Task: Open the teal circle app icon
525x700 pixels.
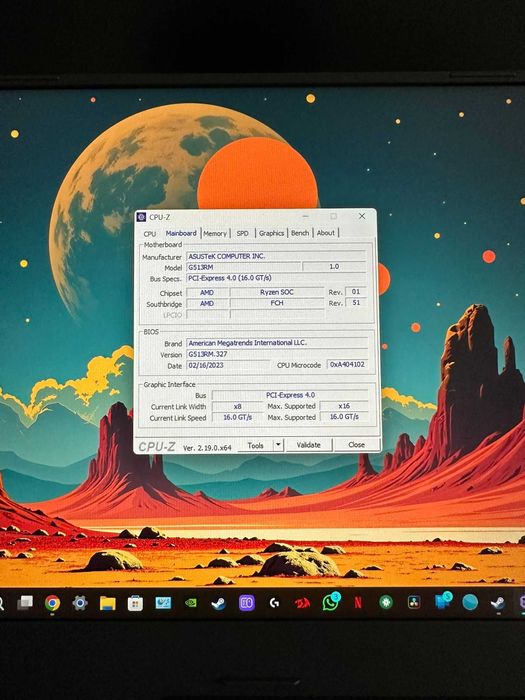Action: (x=470, y=602)
